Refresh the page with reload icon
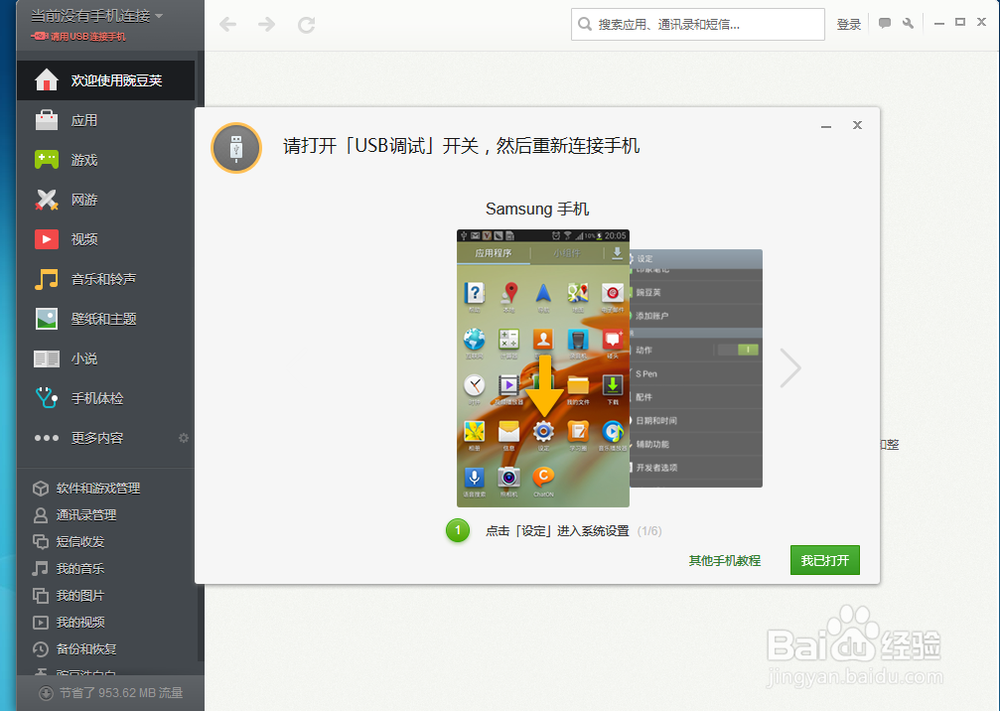This screenshot has height=711, width=1000. pos(307,24)
